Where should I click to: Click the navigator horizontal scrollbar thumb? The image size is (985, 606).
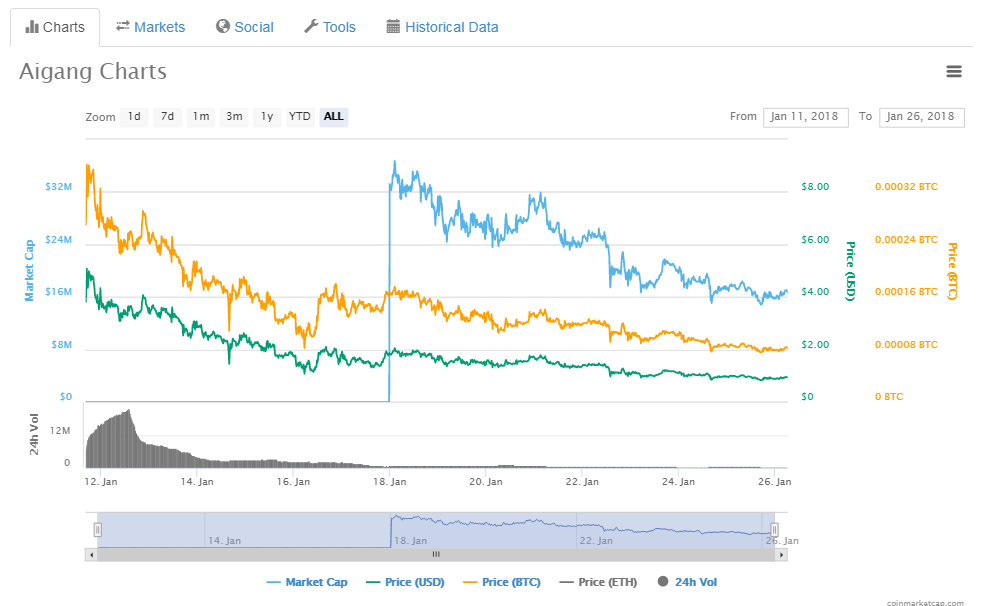click(436, 554)
